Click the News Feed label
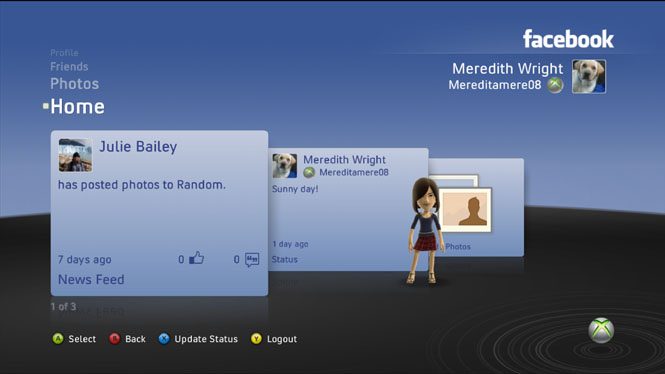 pyautogui.click(x=91, y=279)
